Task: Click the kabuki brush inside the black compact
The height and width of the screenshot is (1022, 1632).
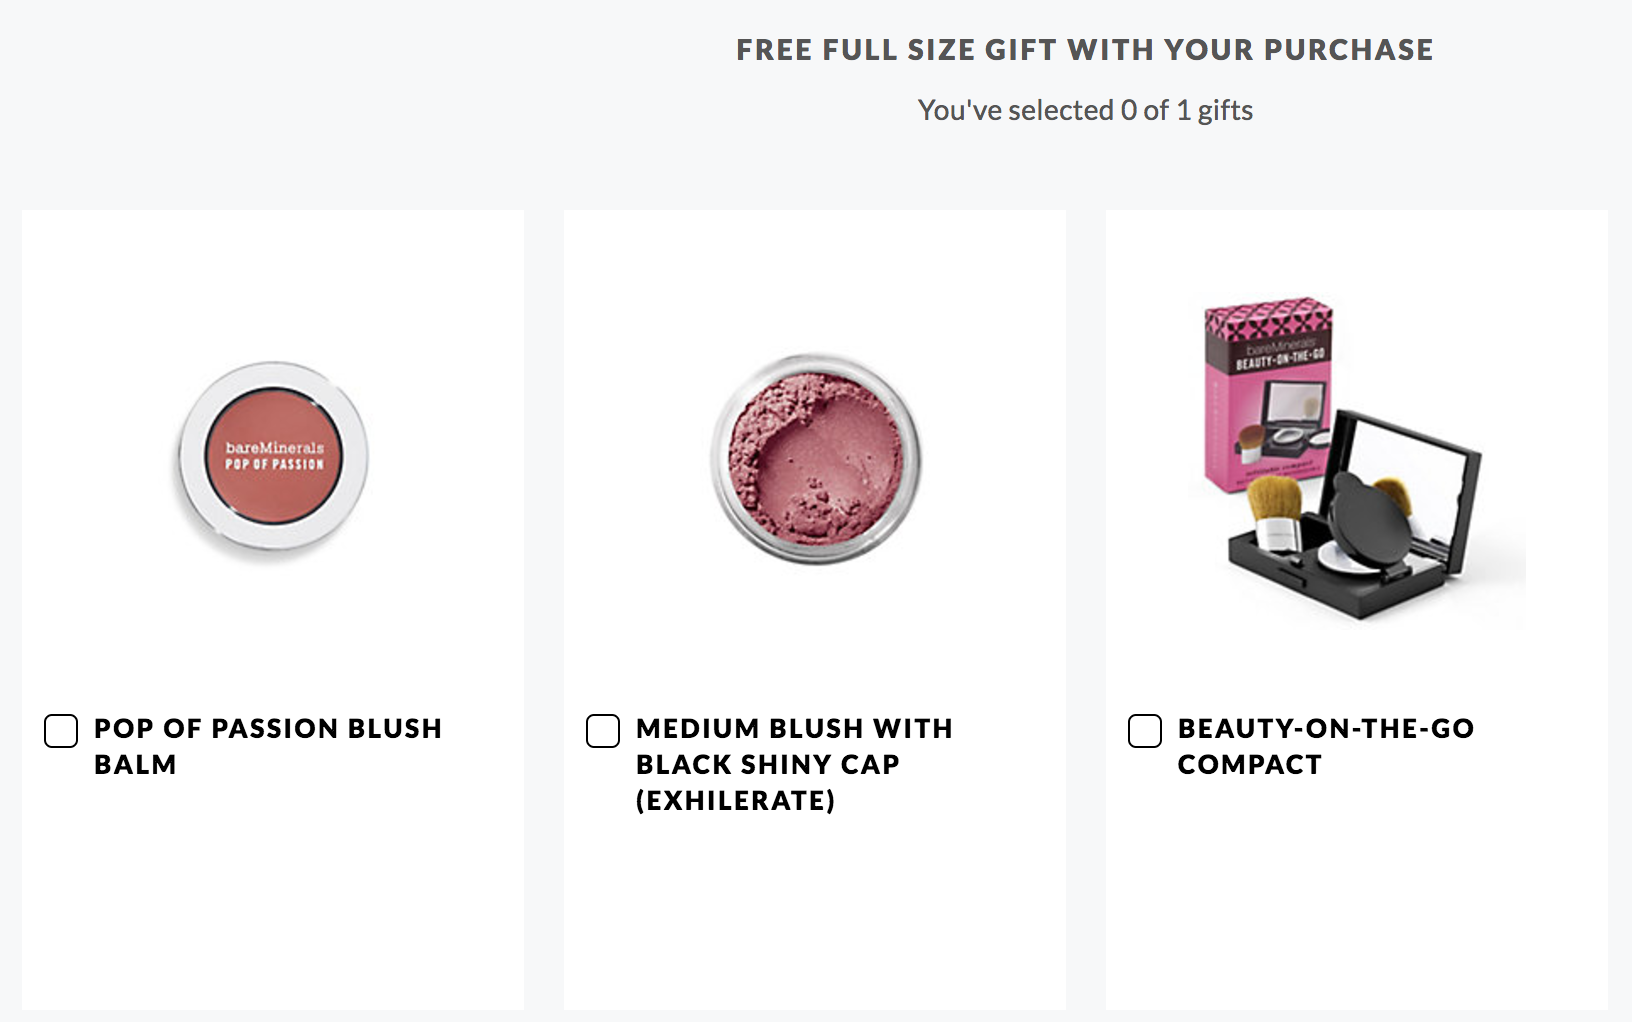Action: (1275, 514)
